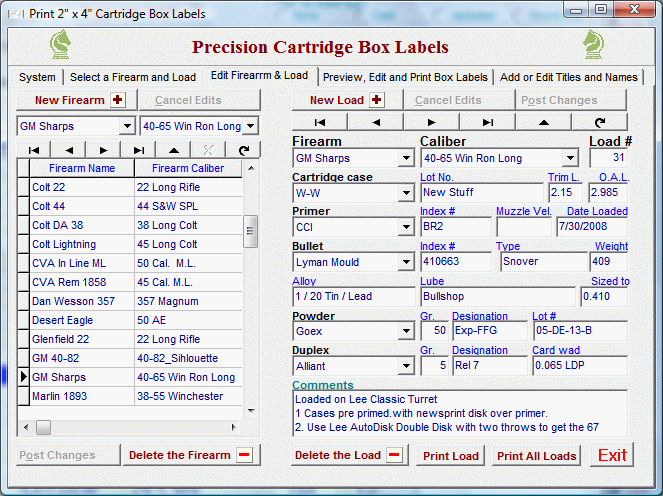The height and width of the screenshot is (496, 663).
Task: Click the firearm grid horizontal scrollbar thumb
Action: tap(43, 427)
